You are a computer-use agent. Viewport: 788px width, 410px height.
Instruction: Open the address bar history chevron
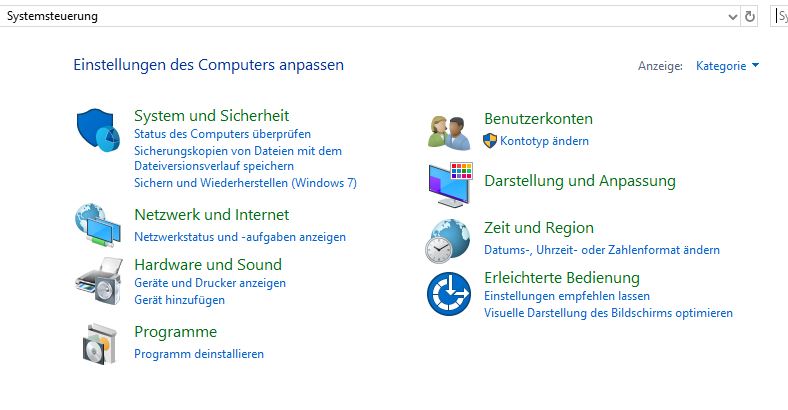click(732, 17)
